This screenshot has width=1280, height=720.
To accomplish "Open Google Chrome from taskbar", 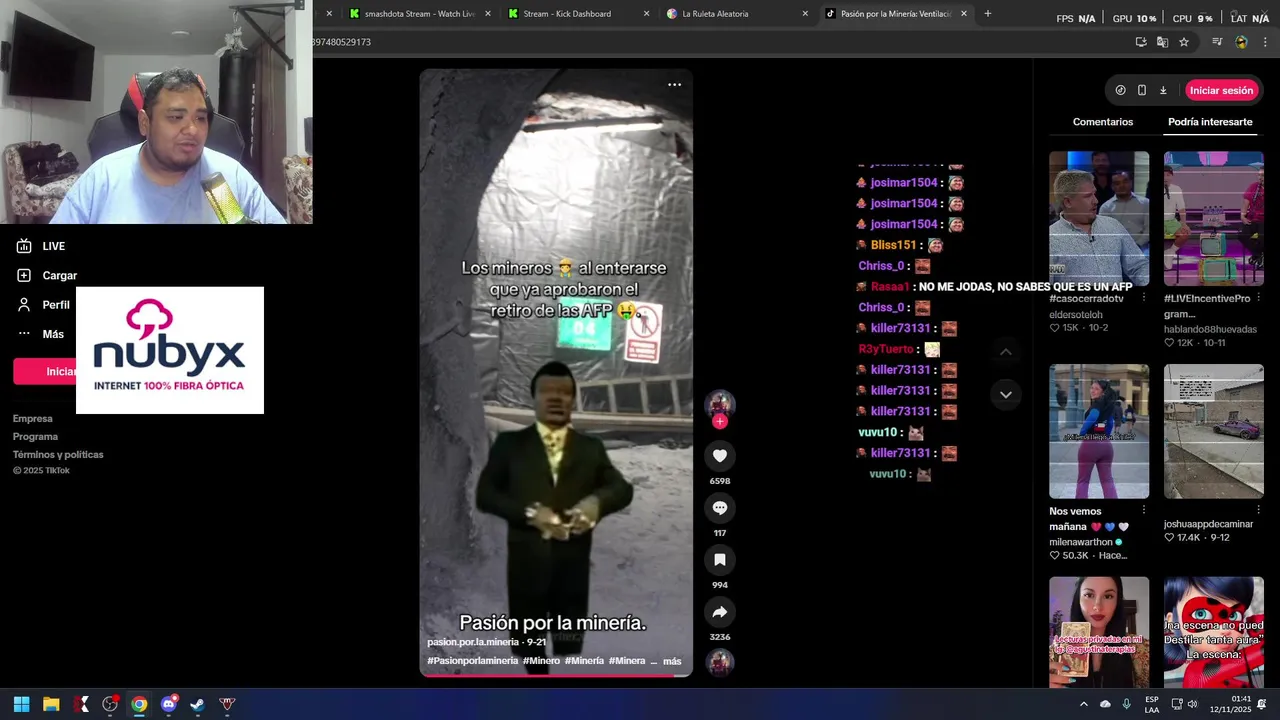I will [x=139, y=704].
